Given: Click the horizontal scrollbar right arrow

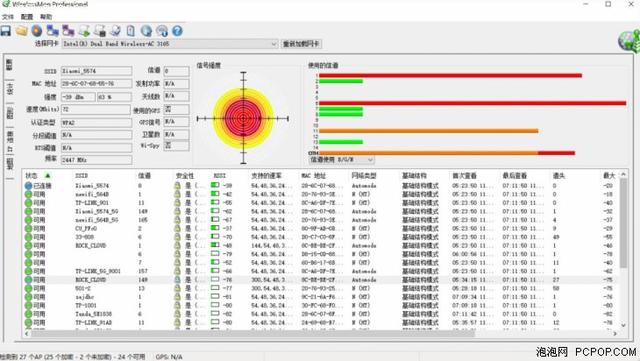Looking at the screenshot, I should point(615,334).
